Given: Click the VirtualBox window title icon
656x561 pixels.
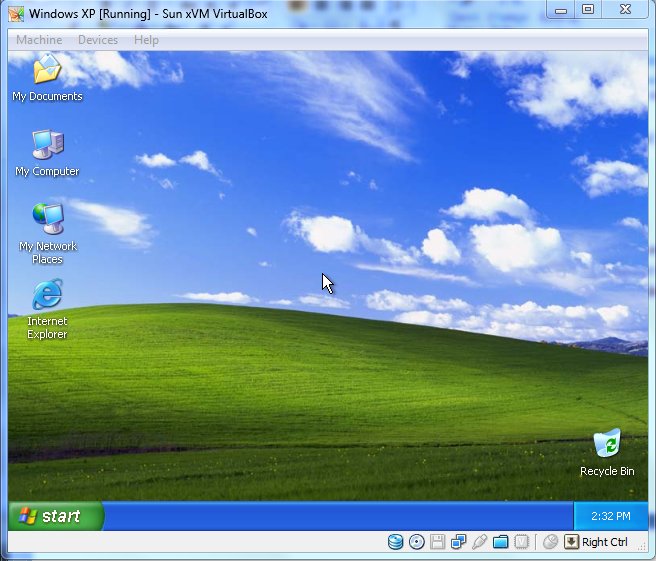Looking at the screenshot, I should tap(16, 14).
